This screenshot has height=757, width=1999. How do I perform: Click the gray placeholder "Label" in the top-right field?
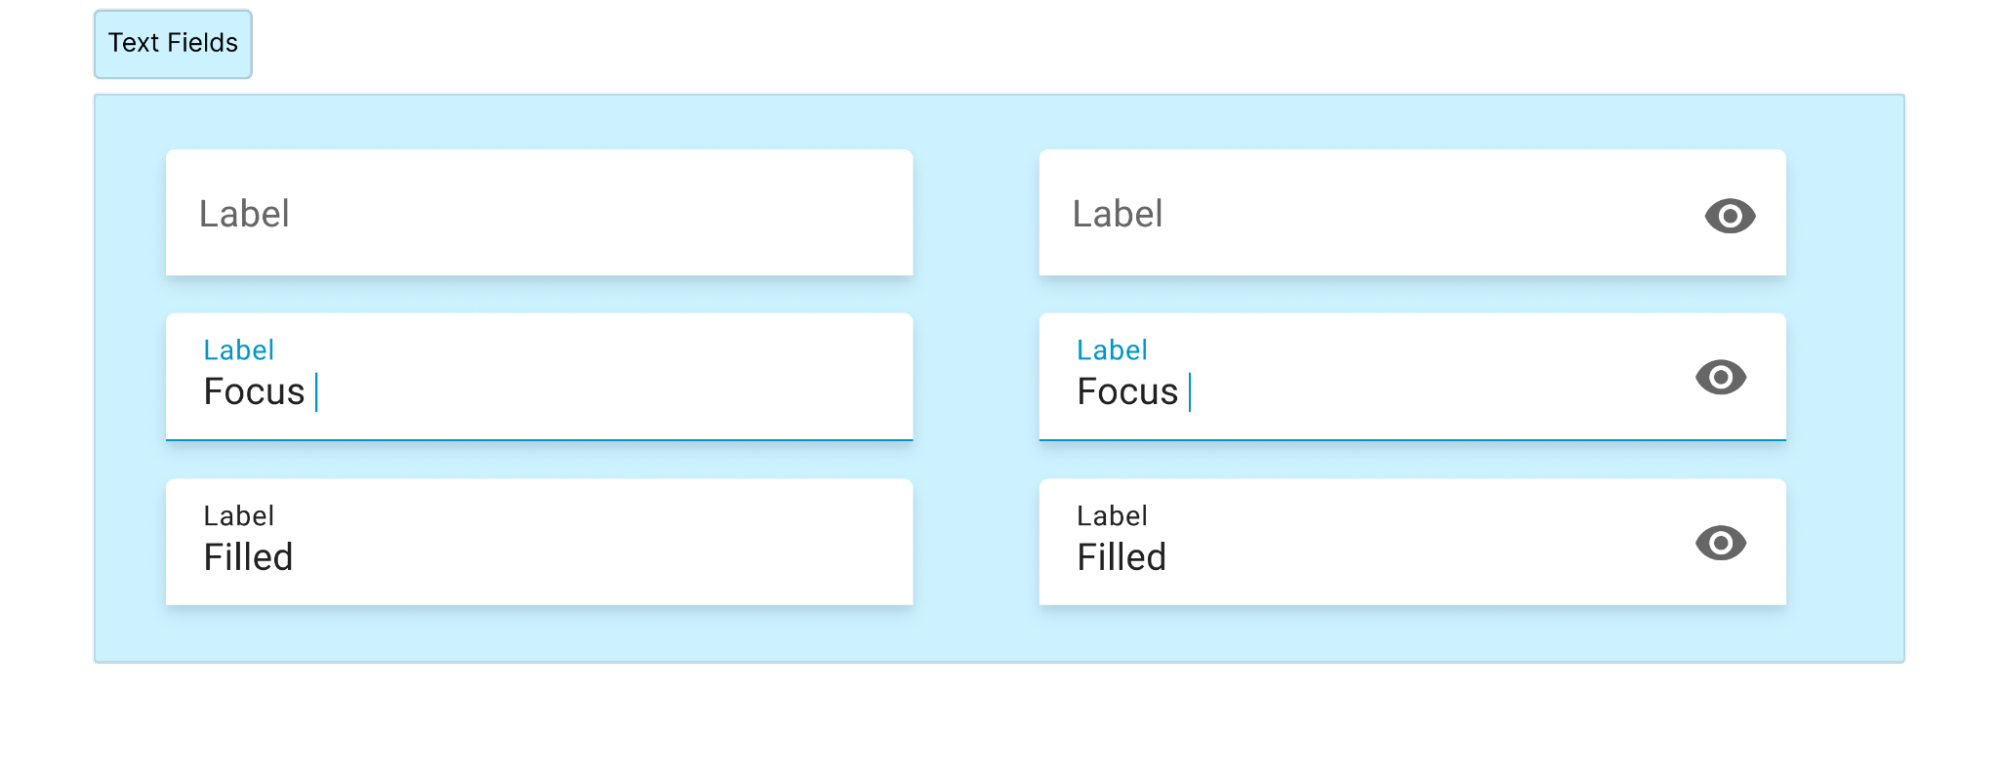click(1117, 214)
